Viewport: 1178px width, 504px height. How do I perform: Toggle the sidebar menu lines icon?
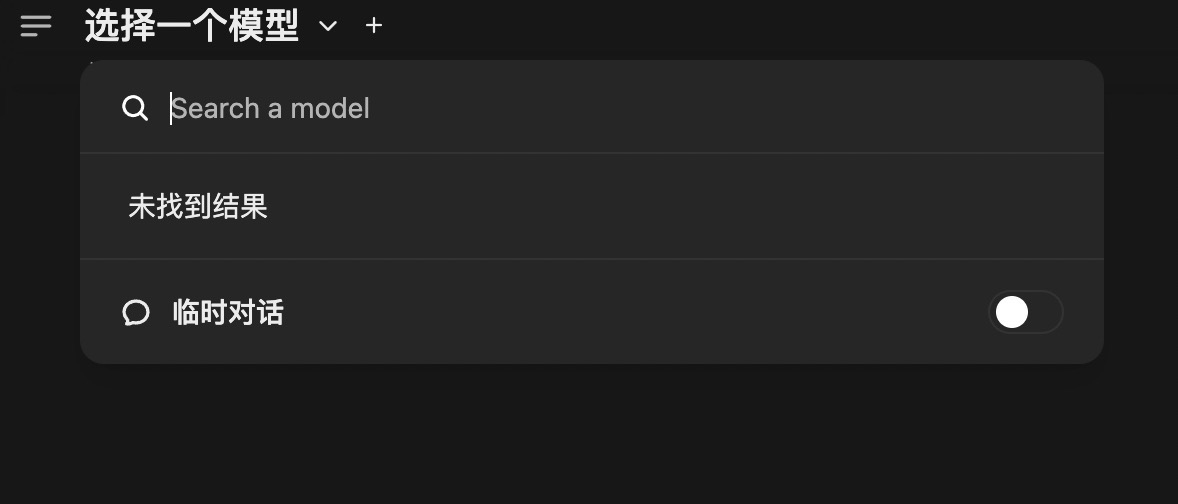pos(36,26)
